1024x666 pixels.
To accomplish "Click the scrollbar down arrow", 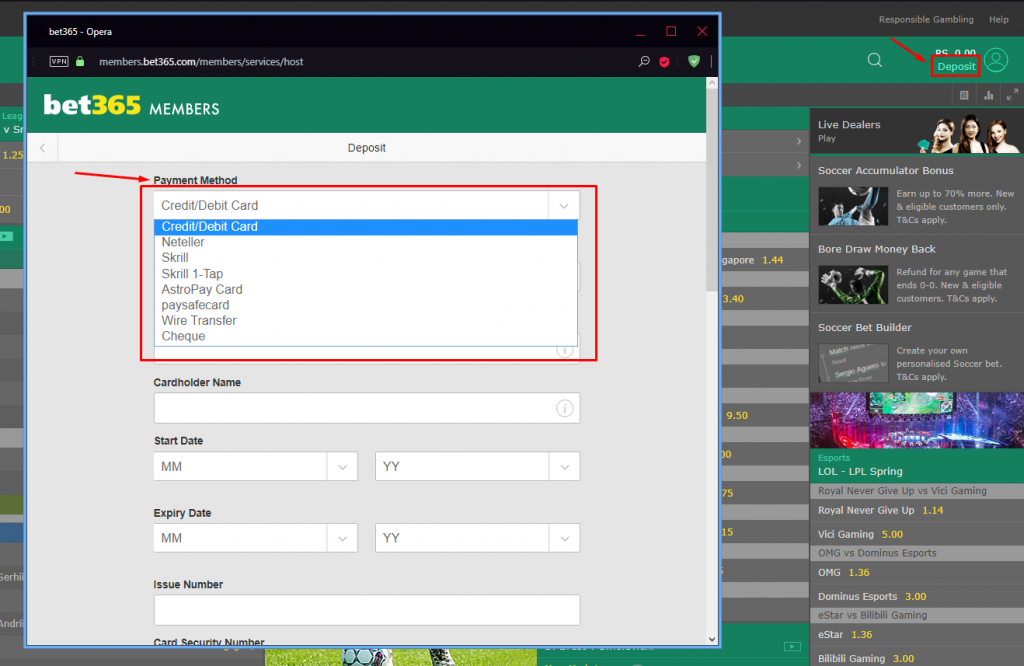I will point(712,639).
